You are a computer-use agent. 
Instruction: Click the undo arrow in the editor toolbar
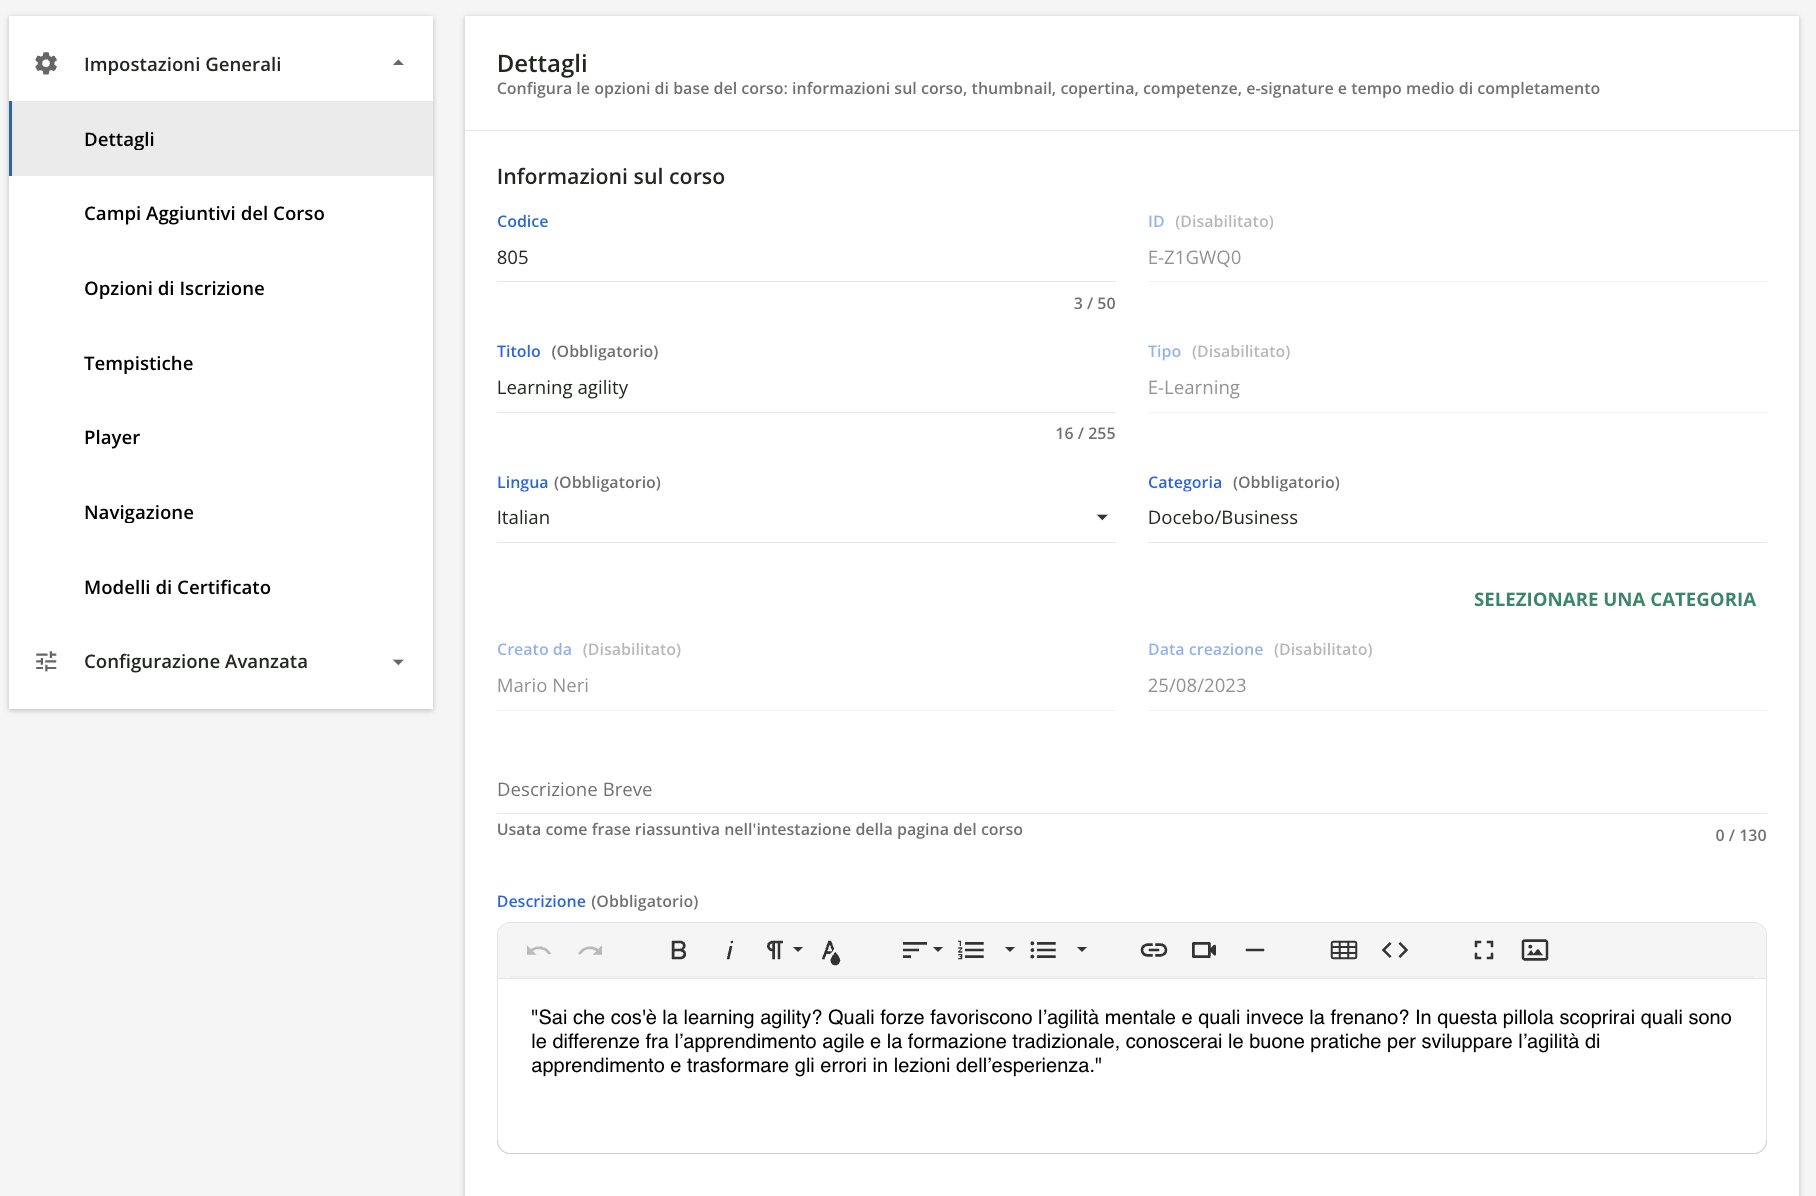[538, 950]
